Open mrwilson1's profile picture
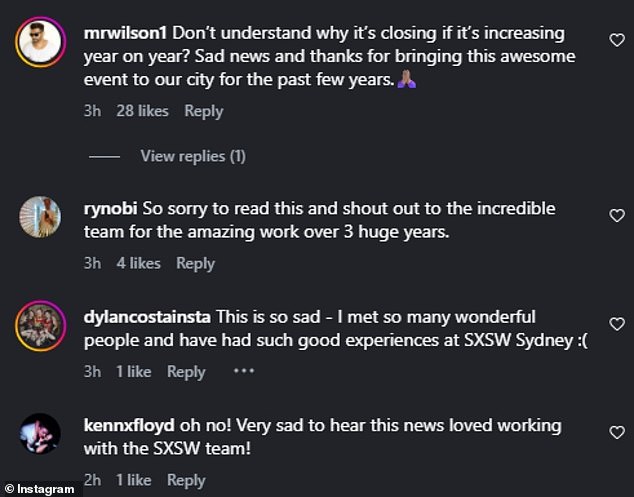This screenshot has height=497, width=634. (x=40, y=42)
